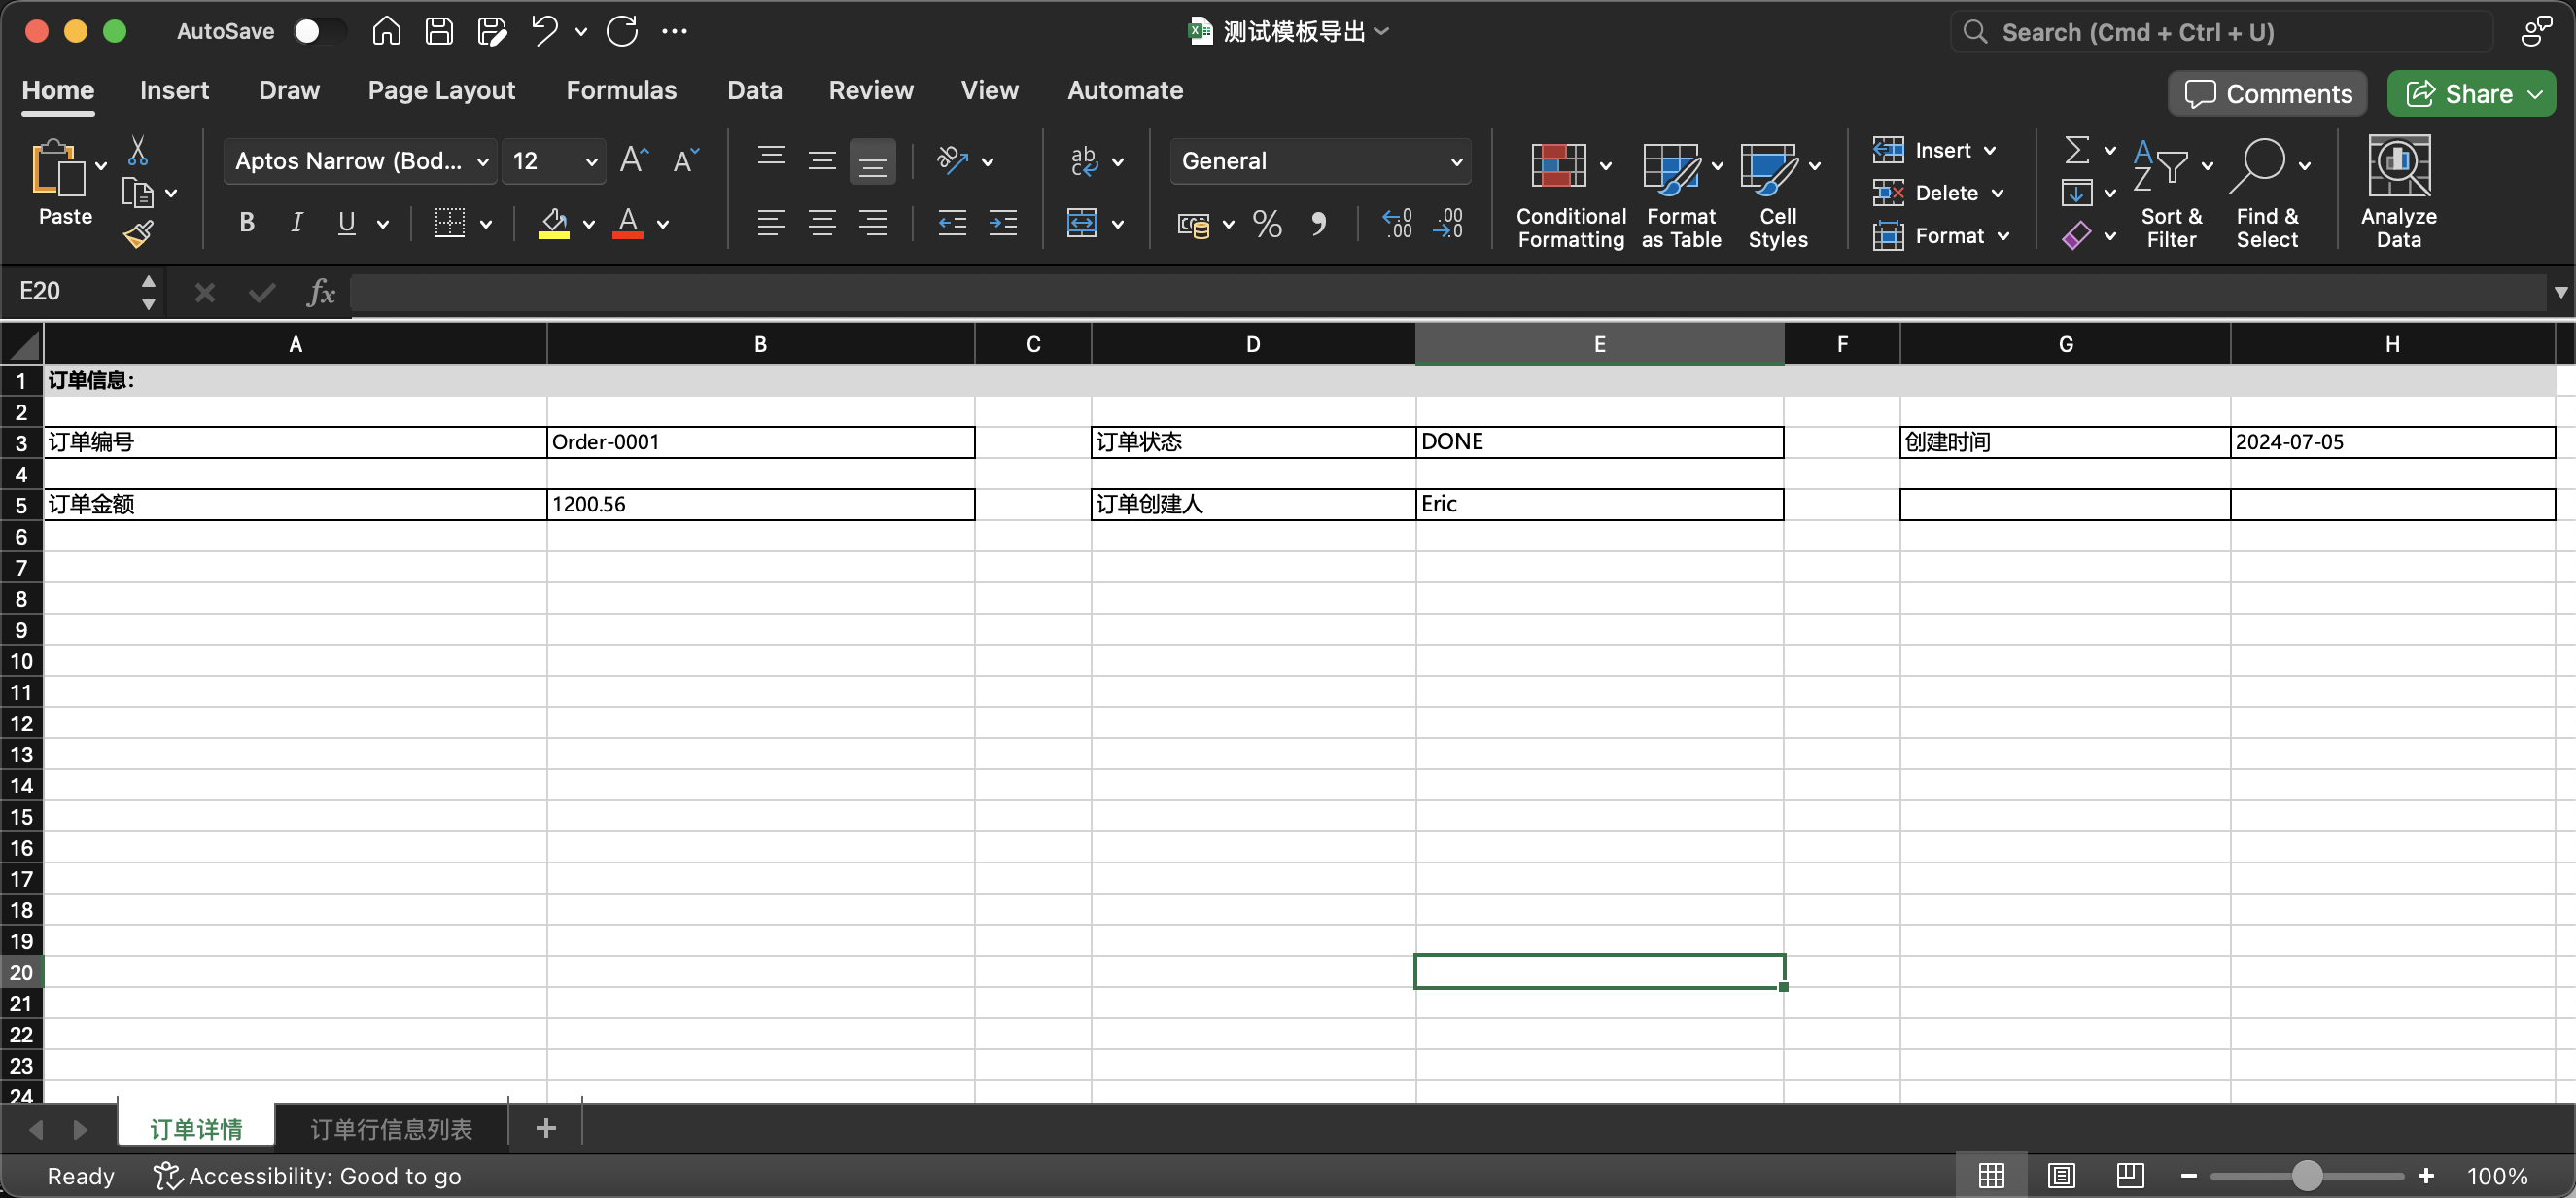The width and height of the screenshot is (2576, 1198).
Task: Apply yellow fill color
Action: click(554, 223)
